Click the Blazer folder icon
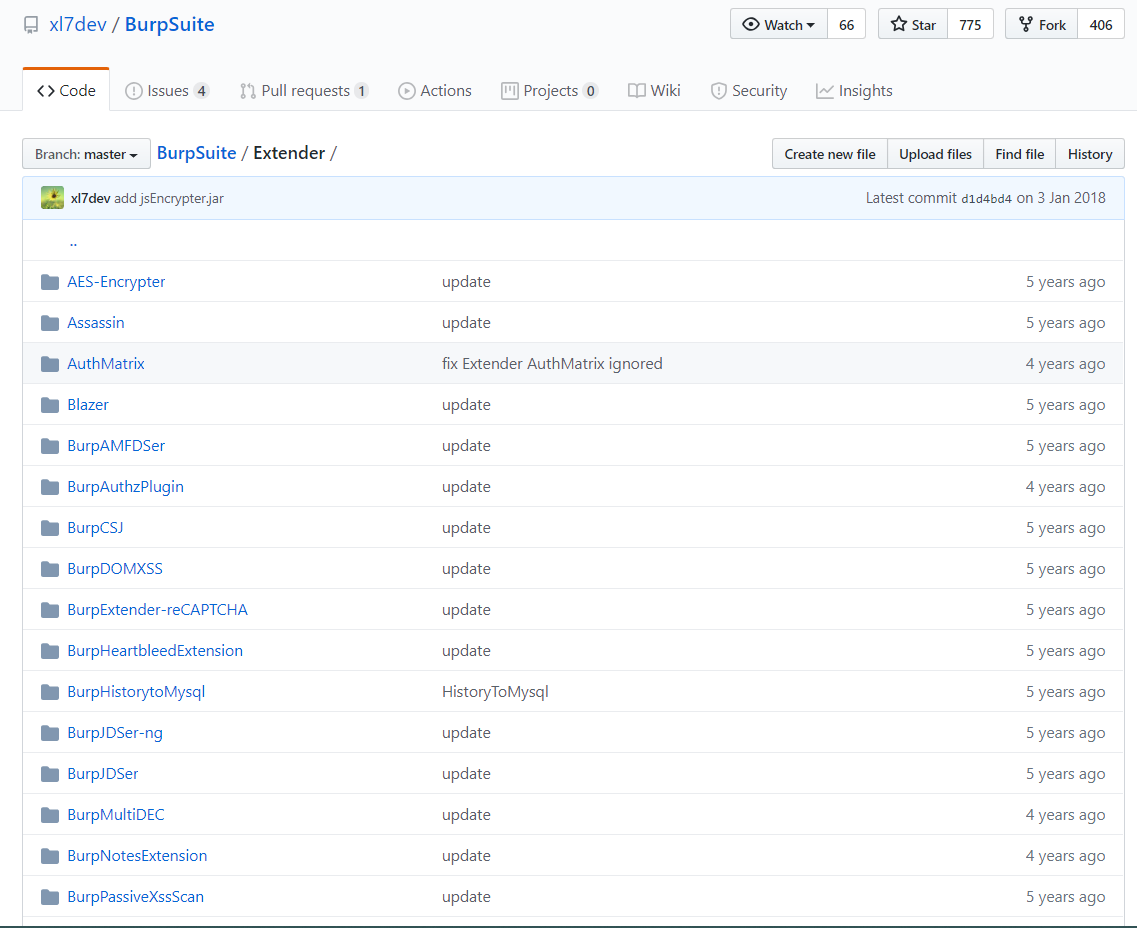This screenshot has height=928, width=1137. (50, 405)
